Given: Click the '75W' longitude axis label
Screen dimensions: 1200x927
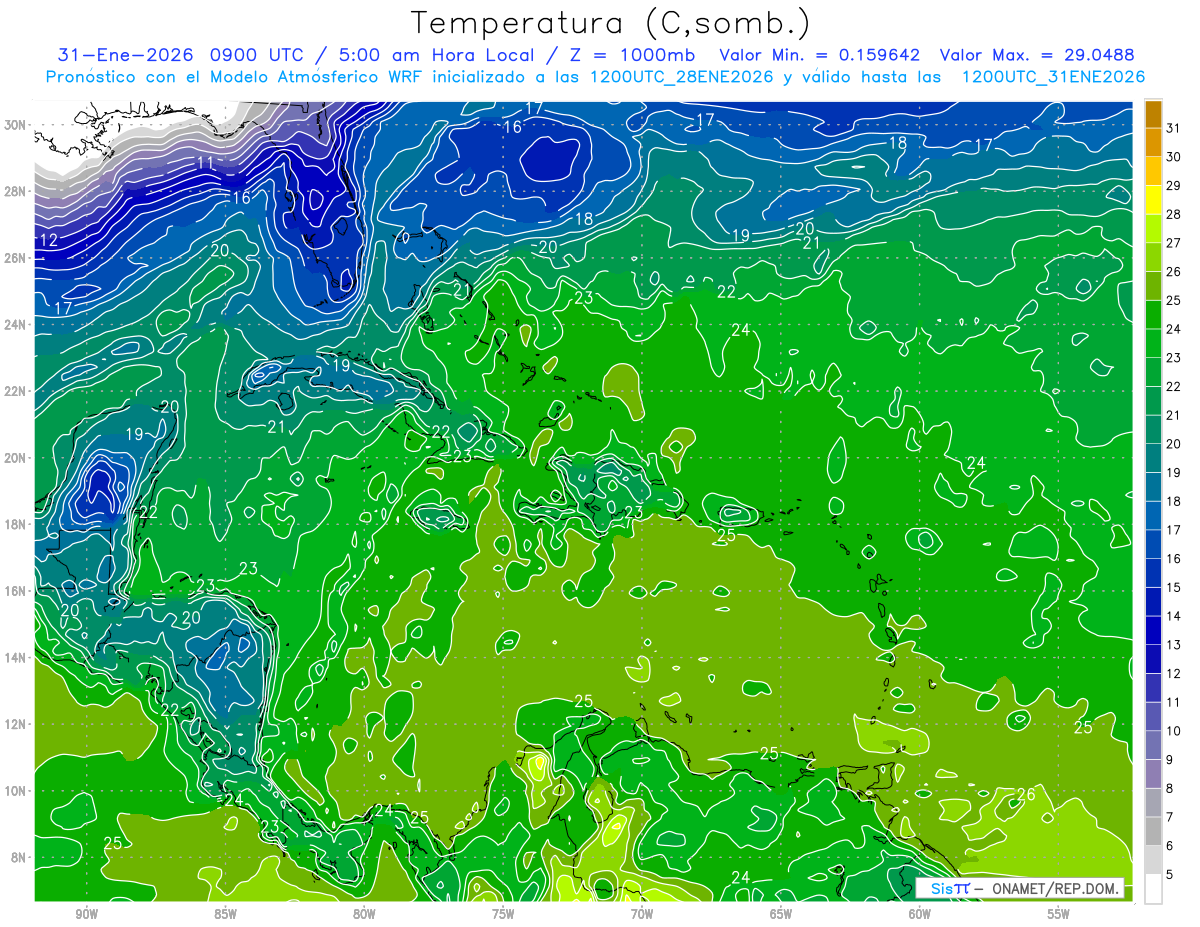Looking at the screenshot, I should [503, 914].
